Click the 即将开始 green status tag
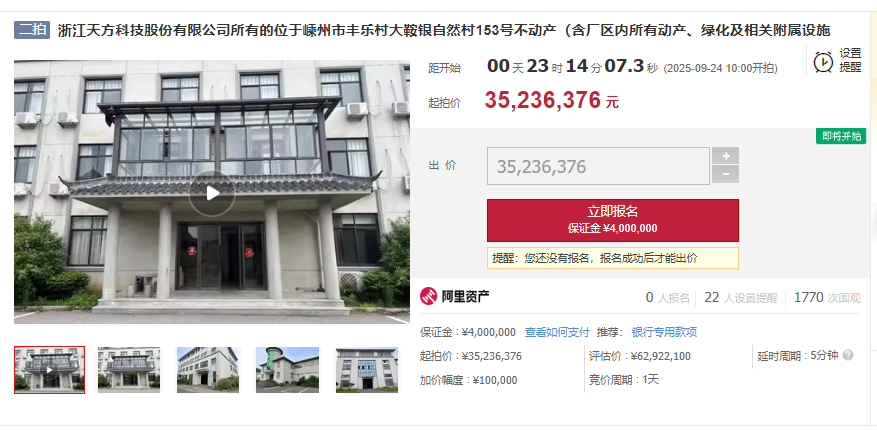 point(841,136)
